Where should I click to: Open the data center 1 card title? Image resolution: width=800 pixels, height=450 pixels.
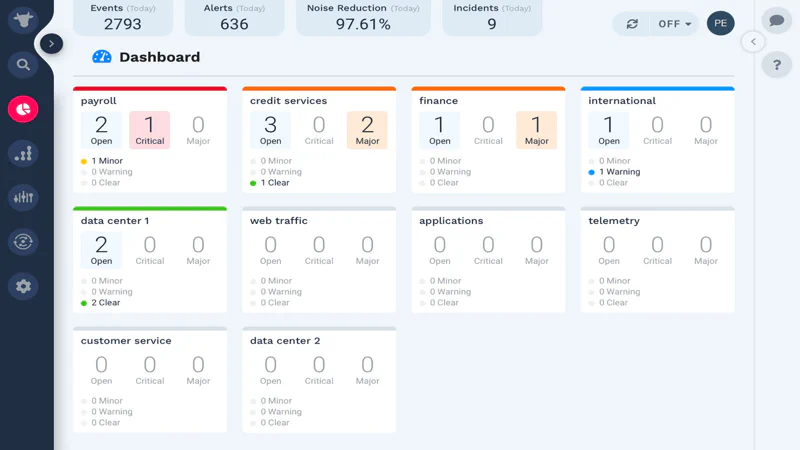pos(115,221)
